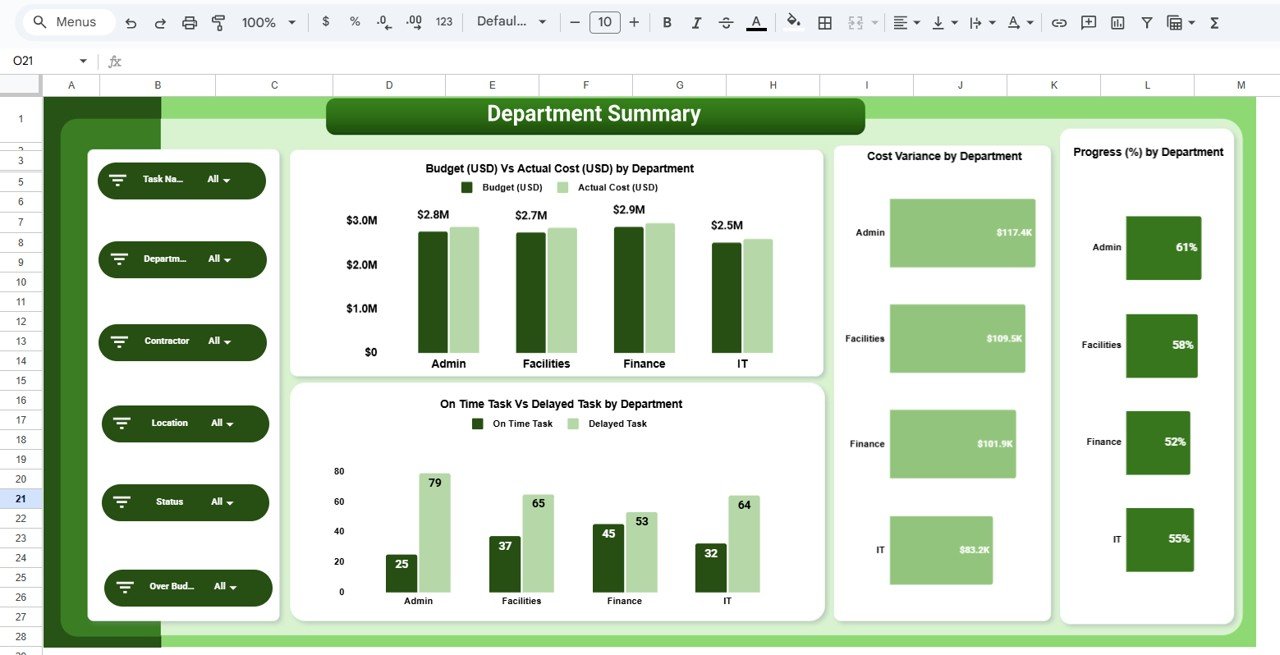
Task: Increase decimal places
Action: click(413, 21)
